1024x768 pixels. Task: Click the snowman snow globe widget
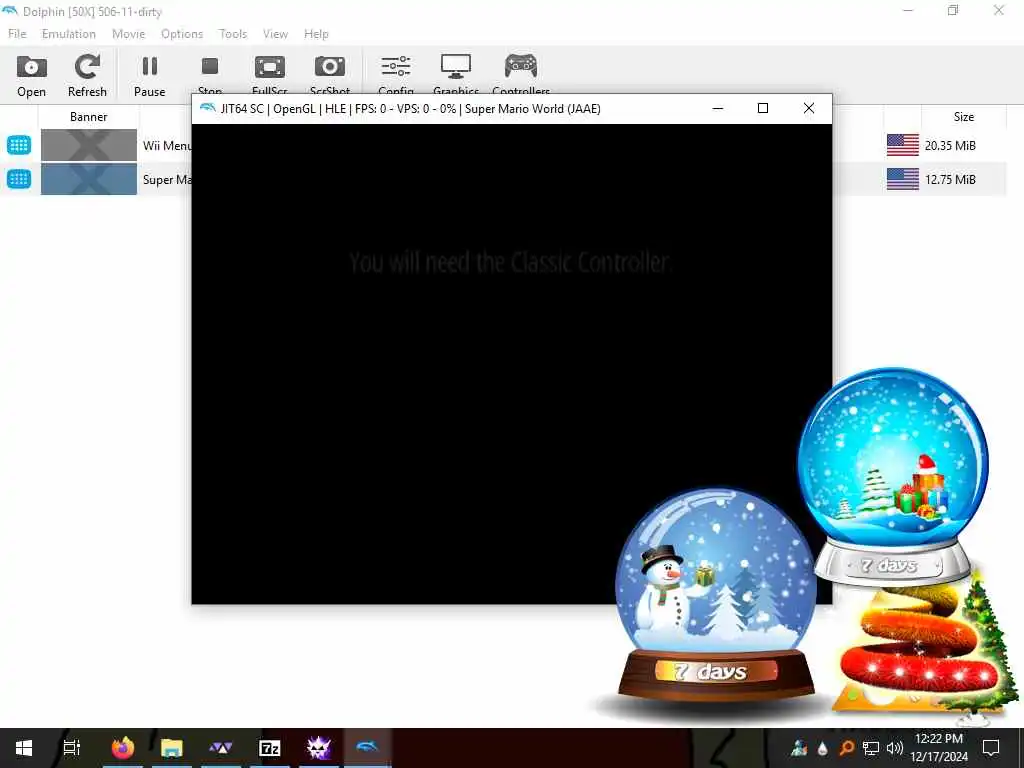click(715, 593)
